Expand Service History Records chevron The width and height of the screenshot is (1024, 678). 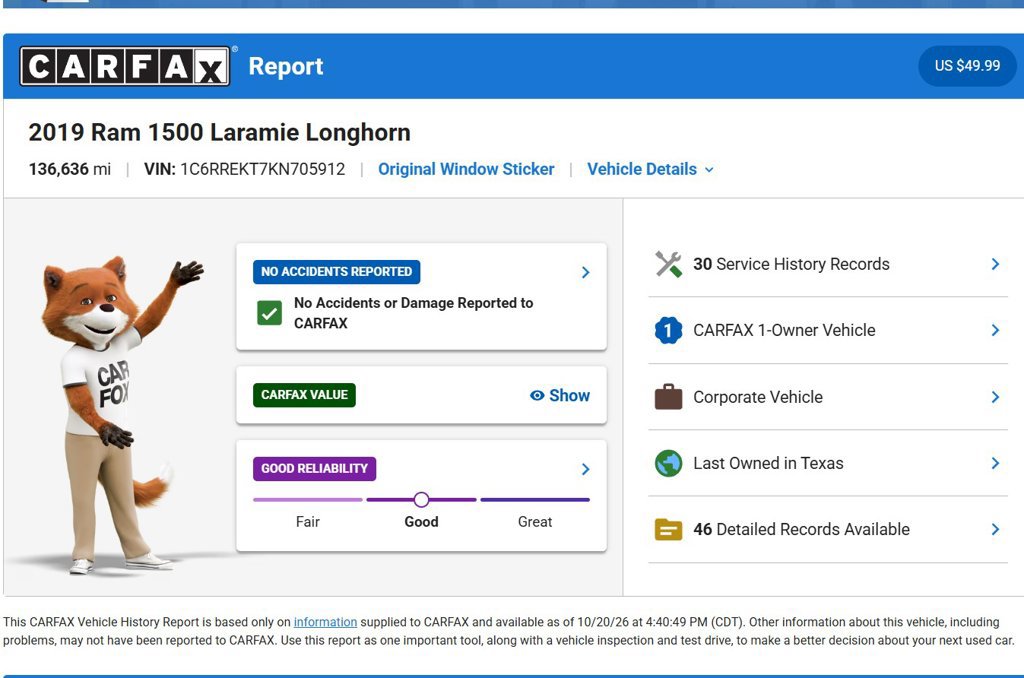[995, 264]
